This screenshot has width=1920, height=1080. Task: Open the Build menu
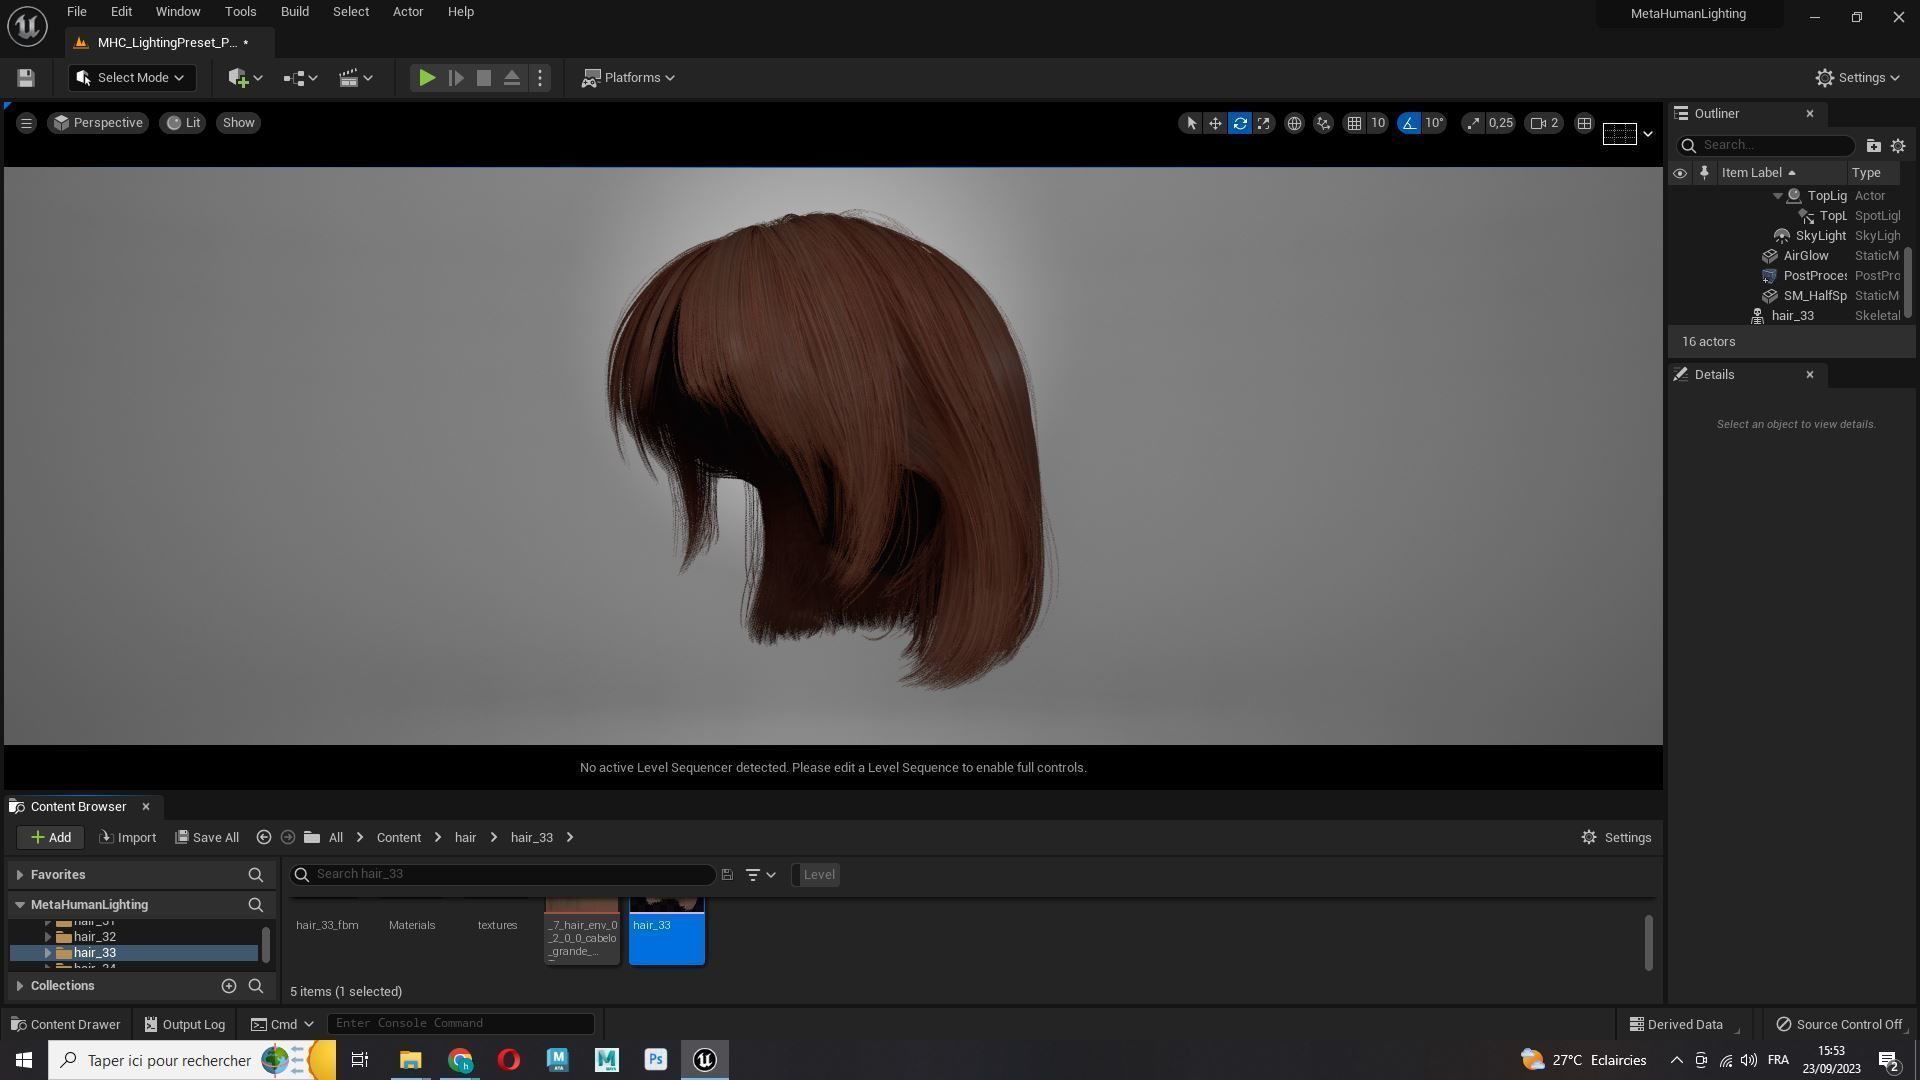click(295, 12)
